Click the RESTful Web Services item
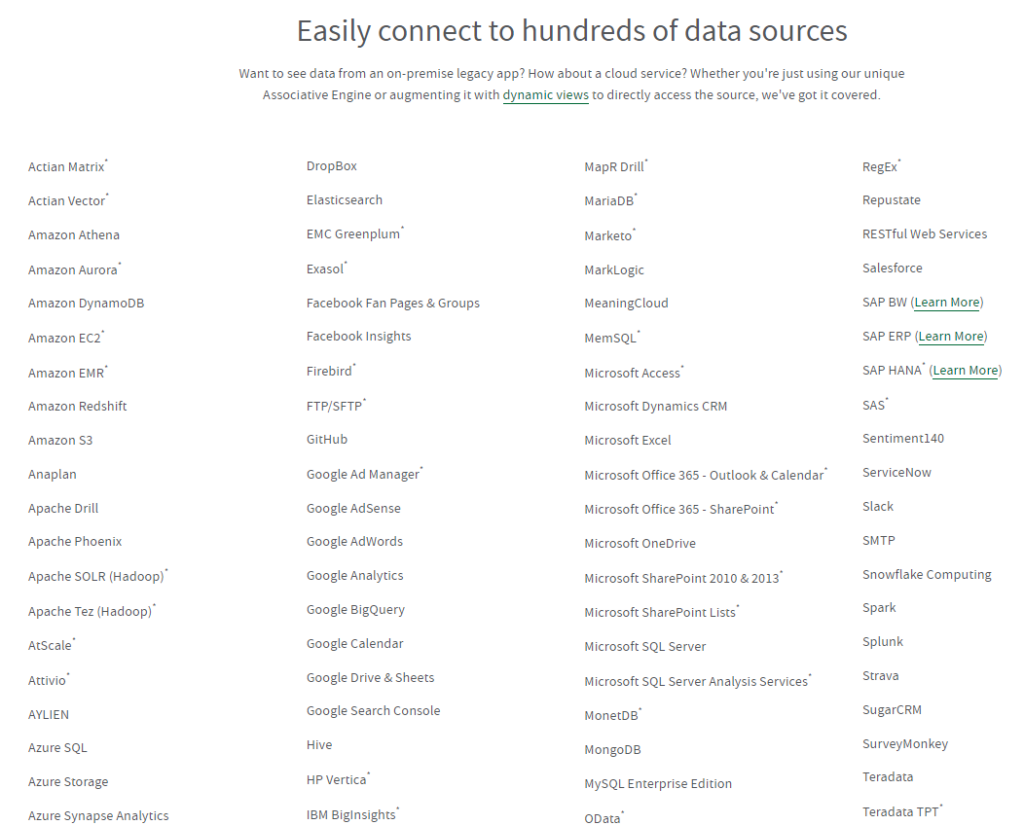1024x825 pixels. click(924, 235)
